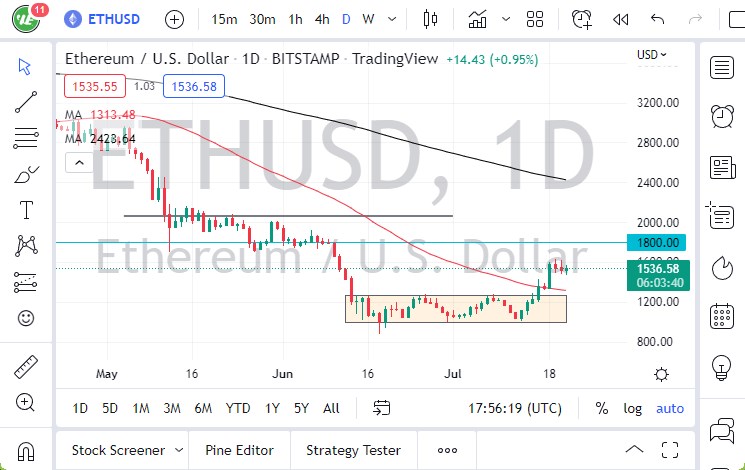Open the Stock Screener tab
This screenshot has width=745, height=470.
pos(118,450)
